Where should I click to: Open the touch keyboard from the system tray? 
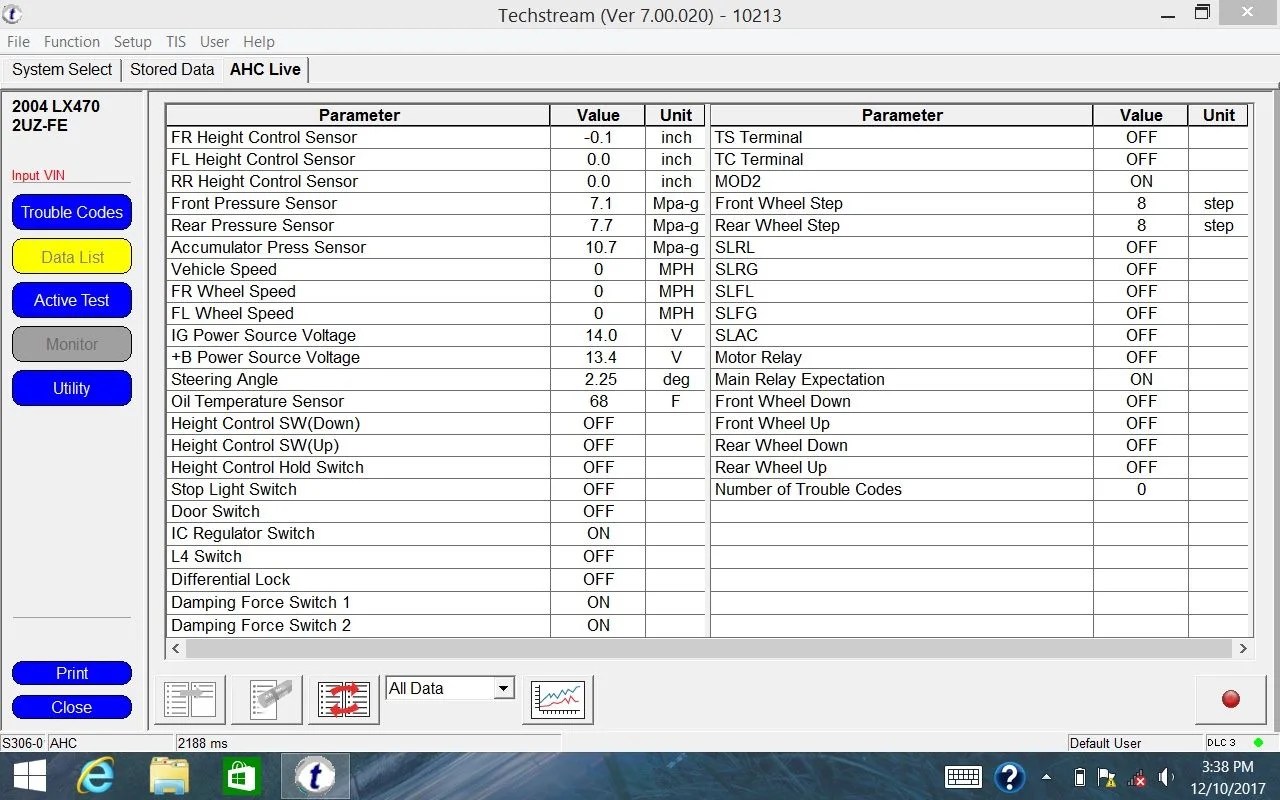tap(962, 777)
